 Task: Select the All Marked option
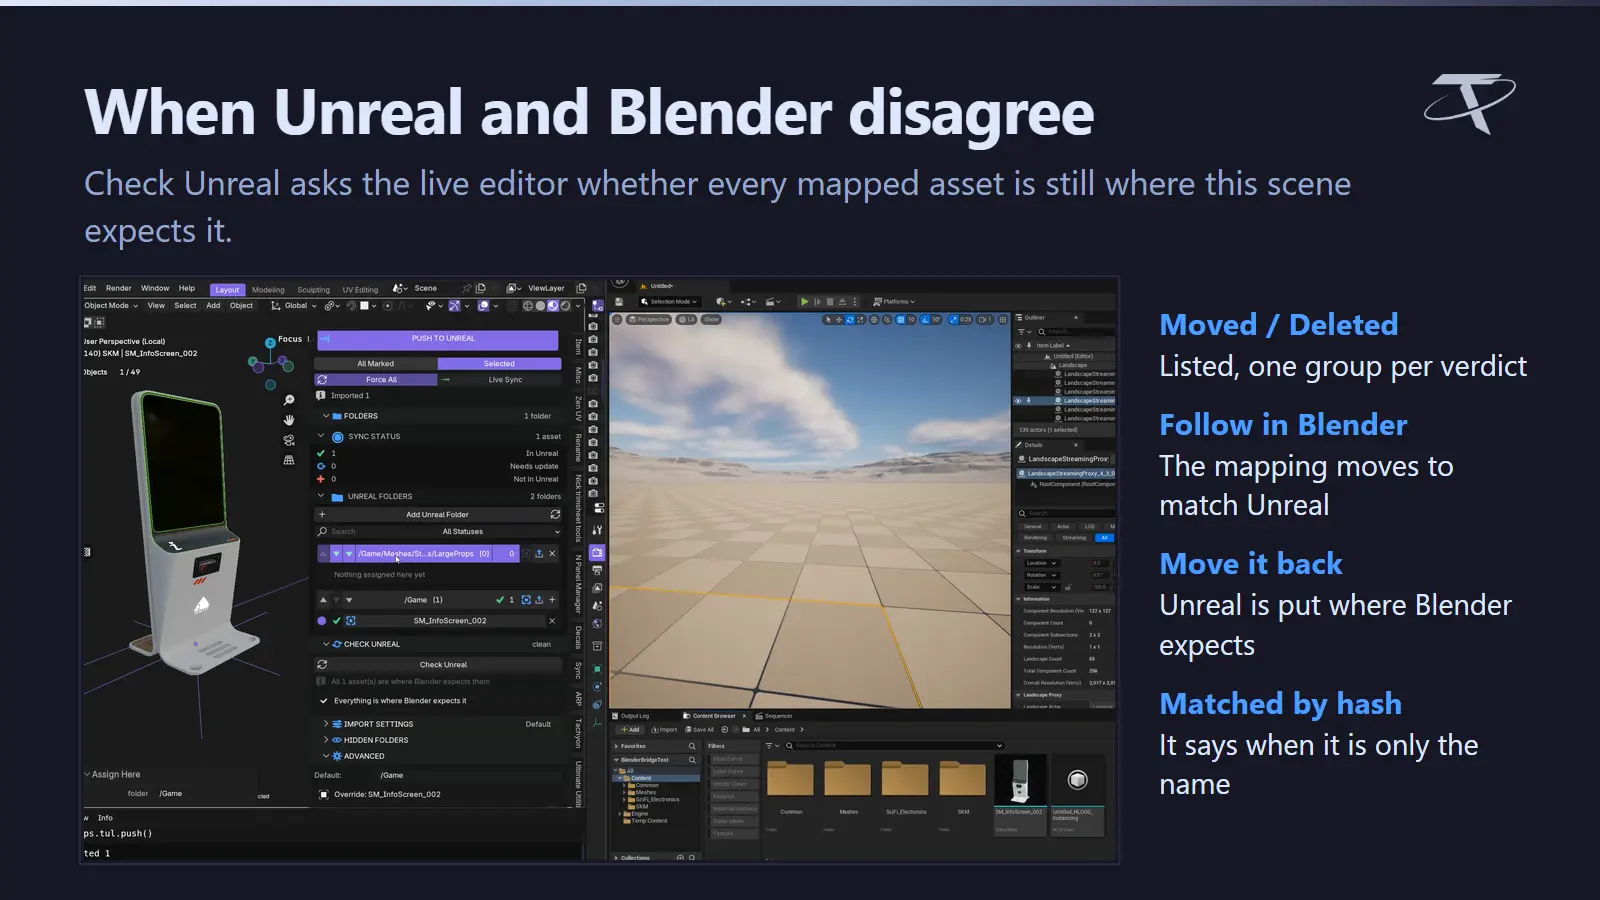pos(375,364)
